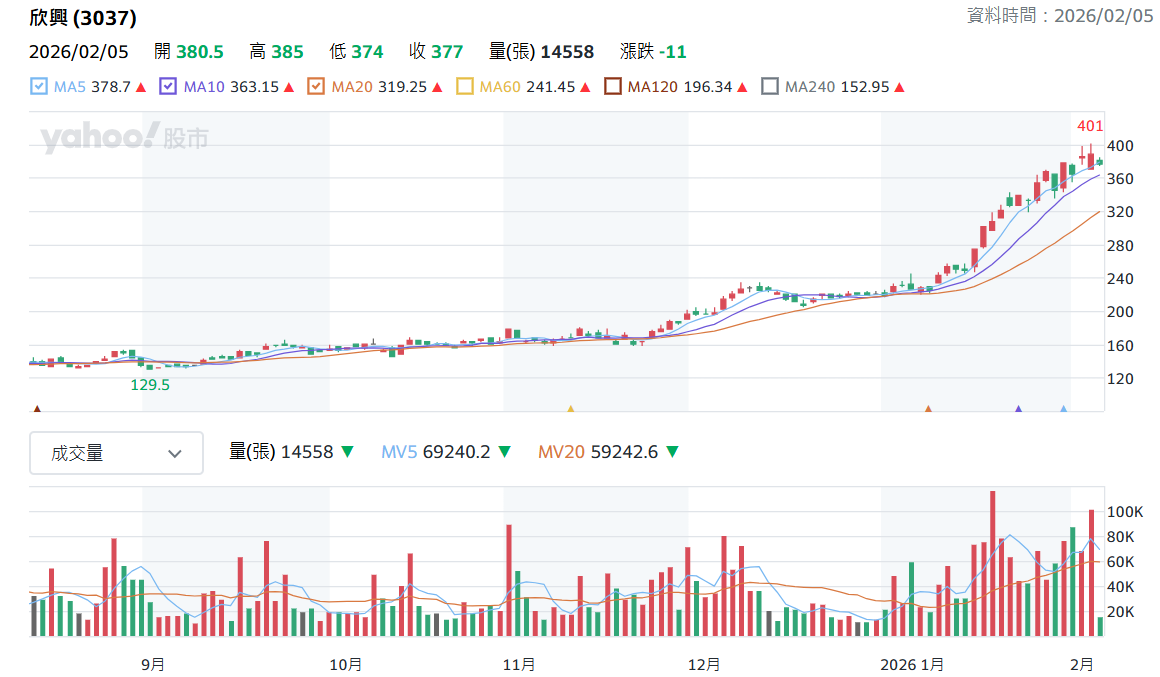
Task: Click the purple triangle marker below late January's candles
Action: (1019, 408)
